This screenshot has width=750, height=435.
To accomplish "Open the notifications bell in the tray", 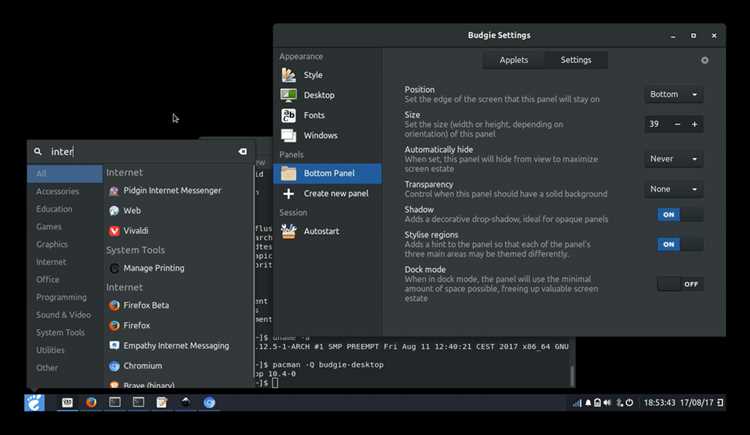I will point(588,403).
